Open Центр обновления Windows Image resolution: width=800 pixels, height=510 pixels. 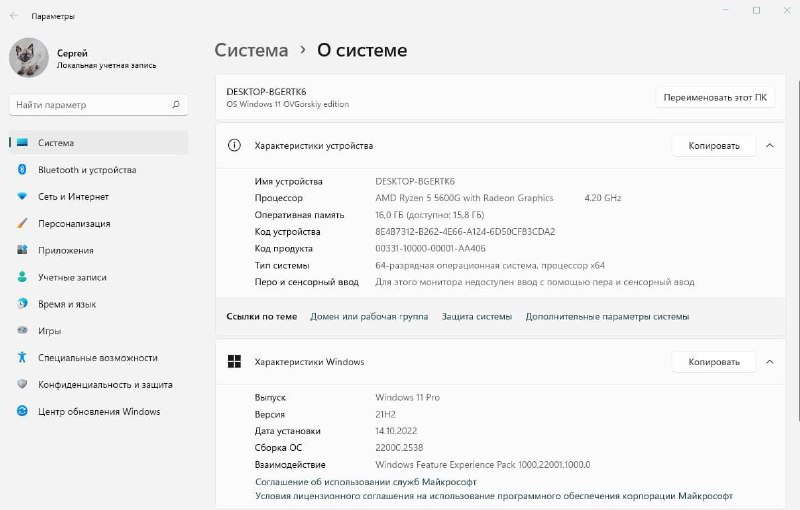pos(98,411)
